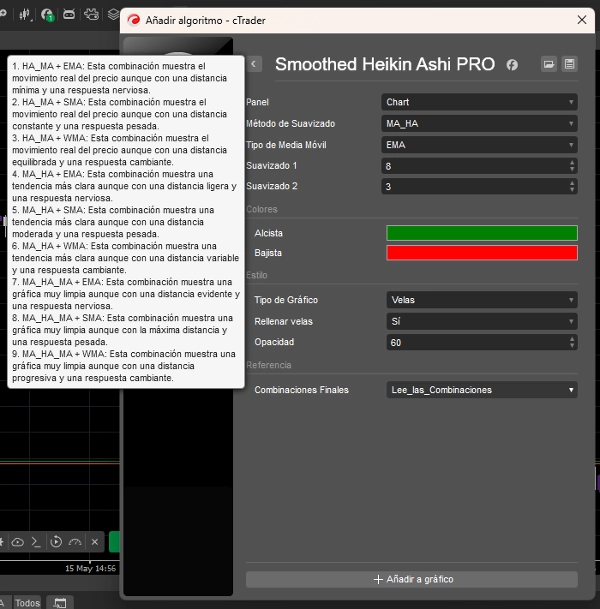Screen dimensions: 600x609
Task: Open the candlestick chart type icon
Action: click(24, 15)
